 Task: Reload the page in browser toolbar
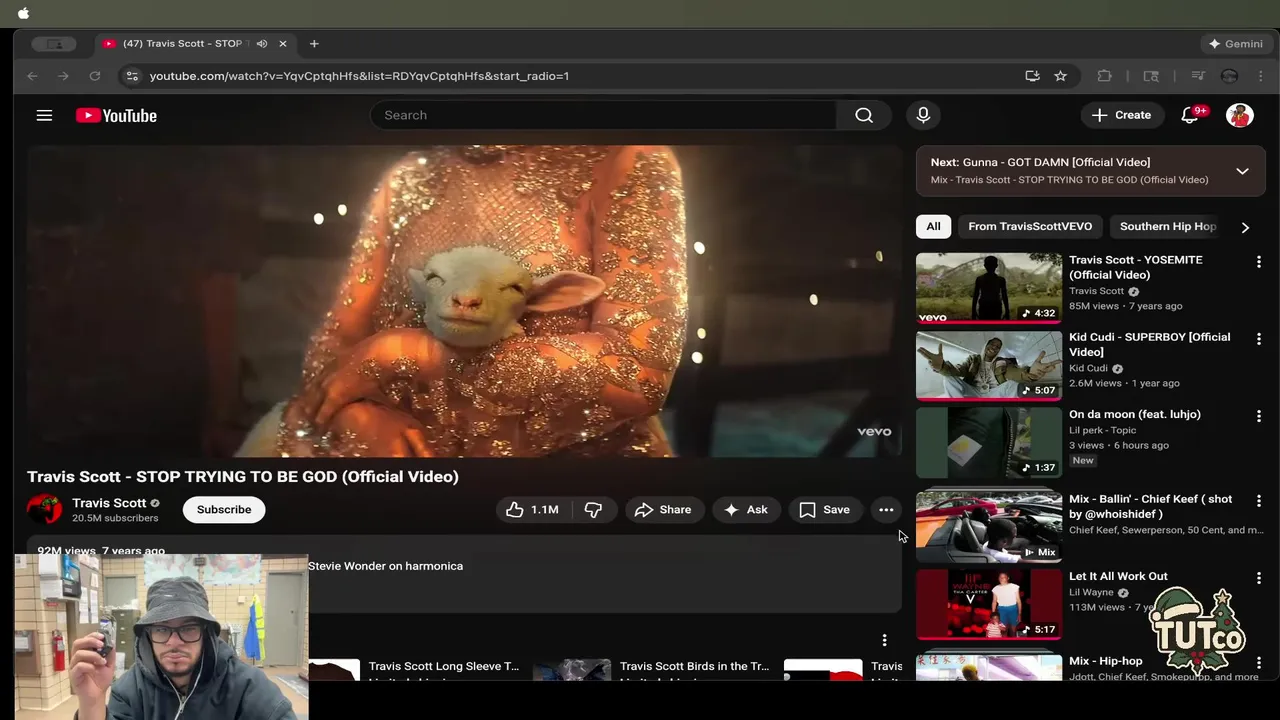94,76
